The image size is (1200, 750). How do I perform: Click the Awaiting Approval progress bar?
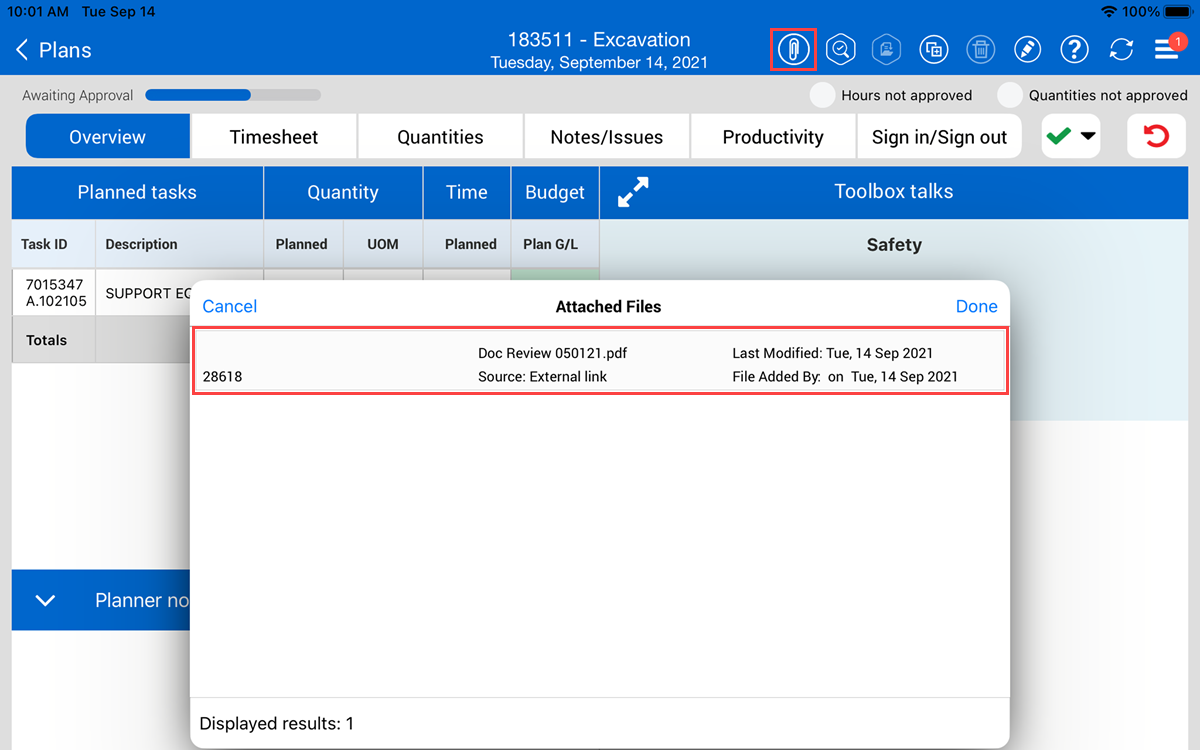pos(232,96)
